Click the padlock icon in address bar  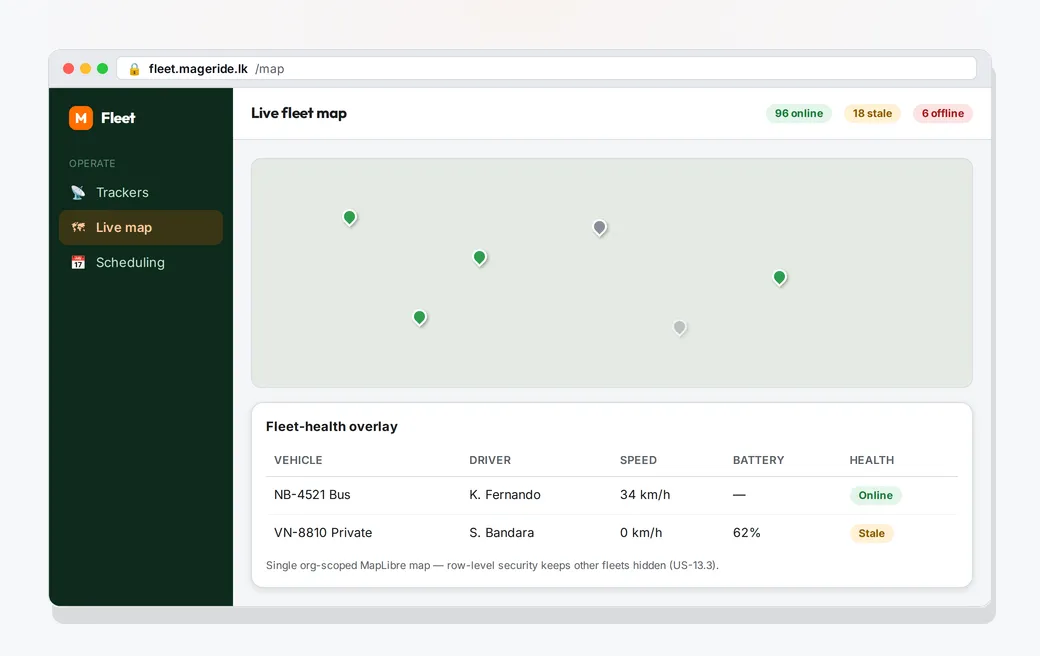point(135,69)
